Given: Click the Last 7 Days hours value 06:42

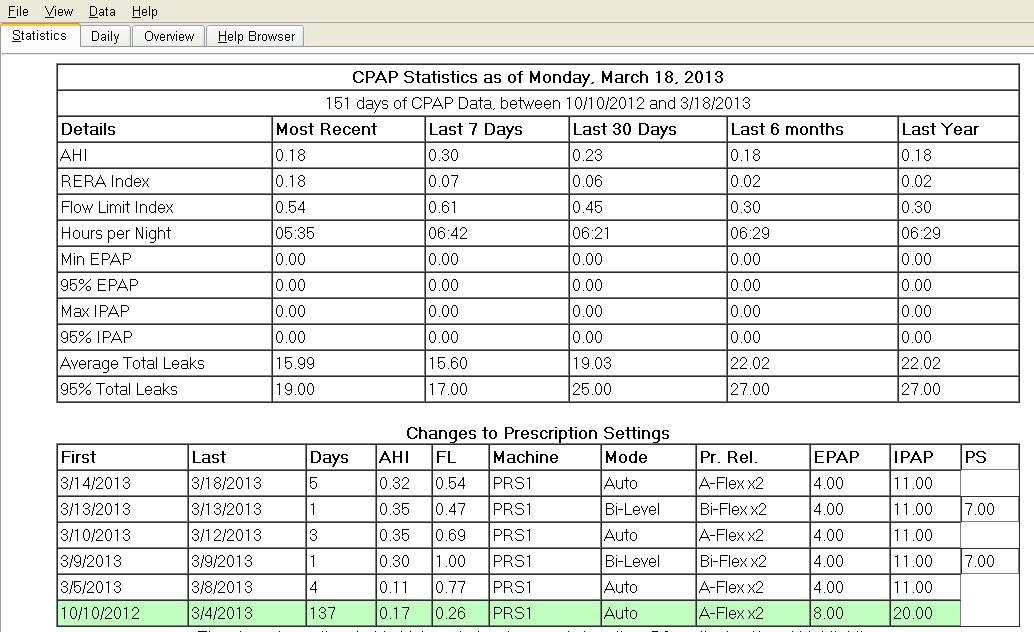Looking at the screenshot, I should coord(448,234).
